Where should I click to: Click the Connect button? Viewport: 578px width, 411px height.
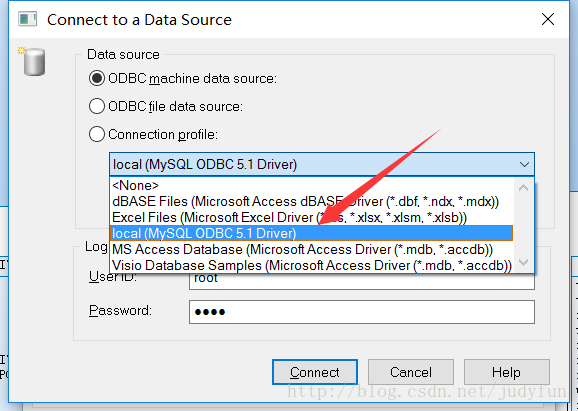(x=315, y=372)
